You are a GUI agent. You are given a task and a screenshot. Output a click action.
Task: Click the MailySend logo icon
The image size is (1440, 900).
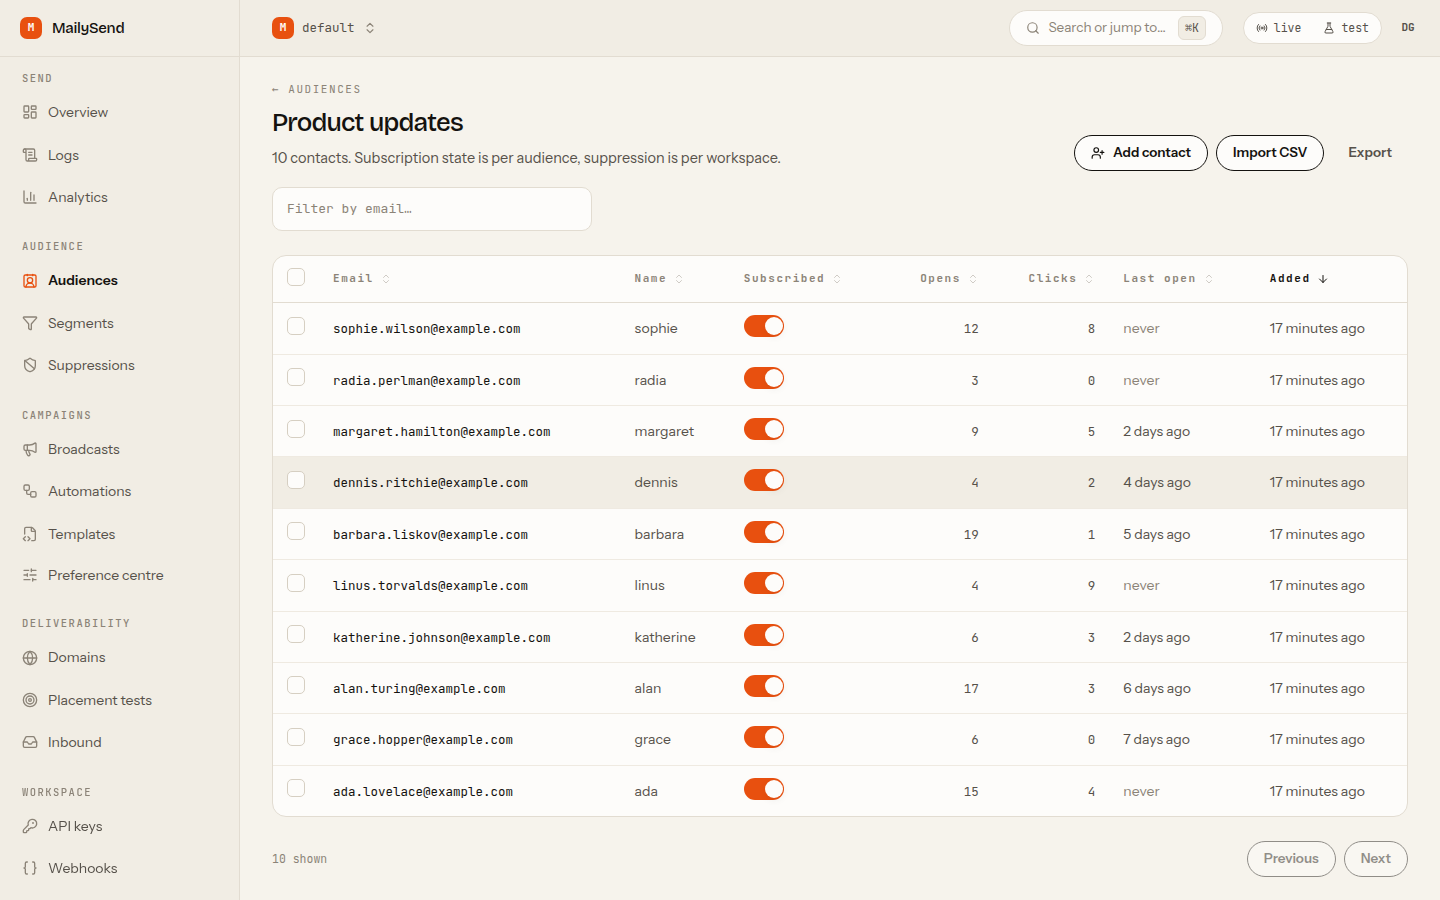(31, 28)
